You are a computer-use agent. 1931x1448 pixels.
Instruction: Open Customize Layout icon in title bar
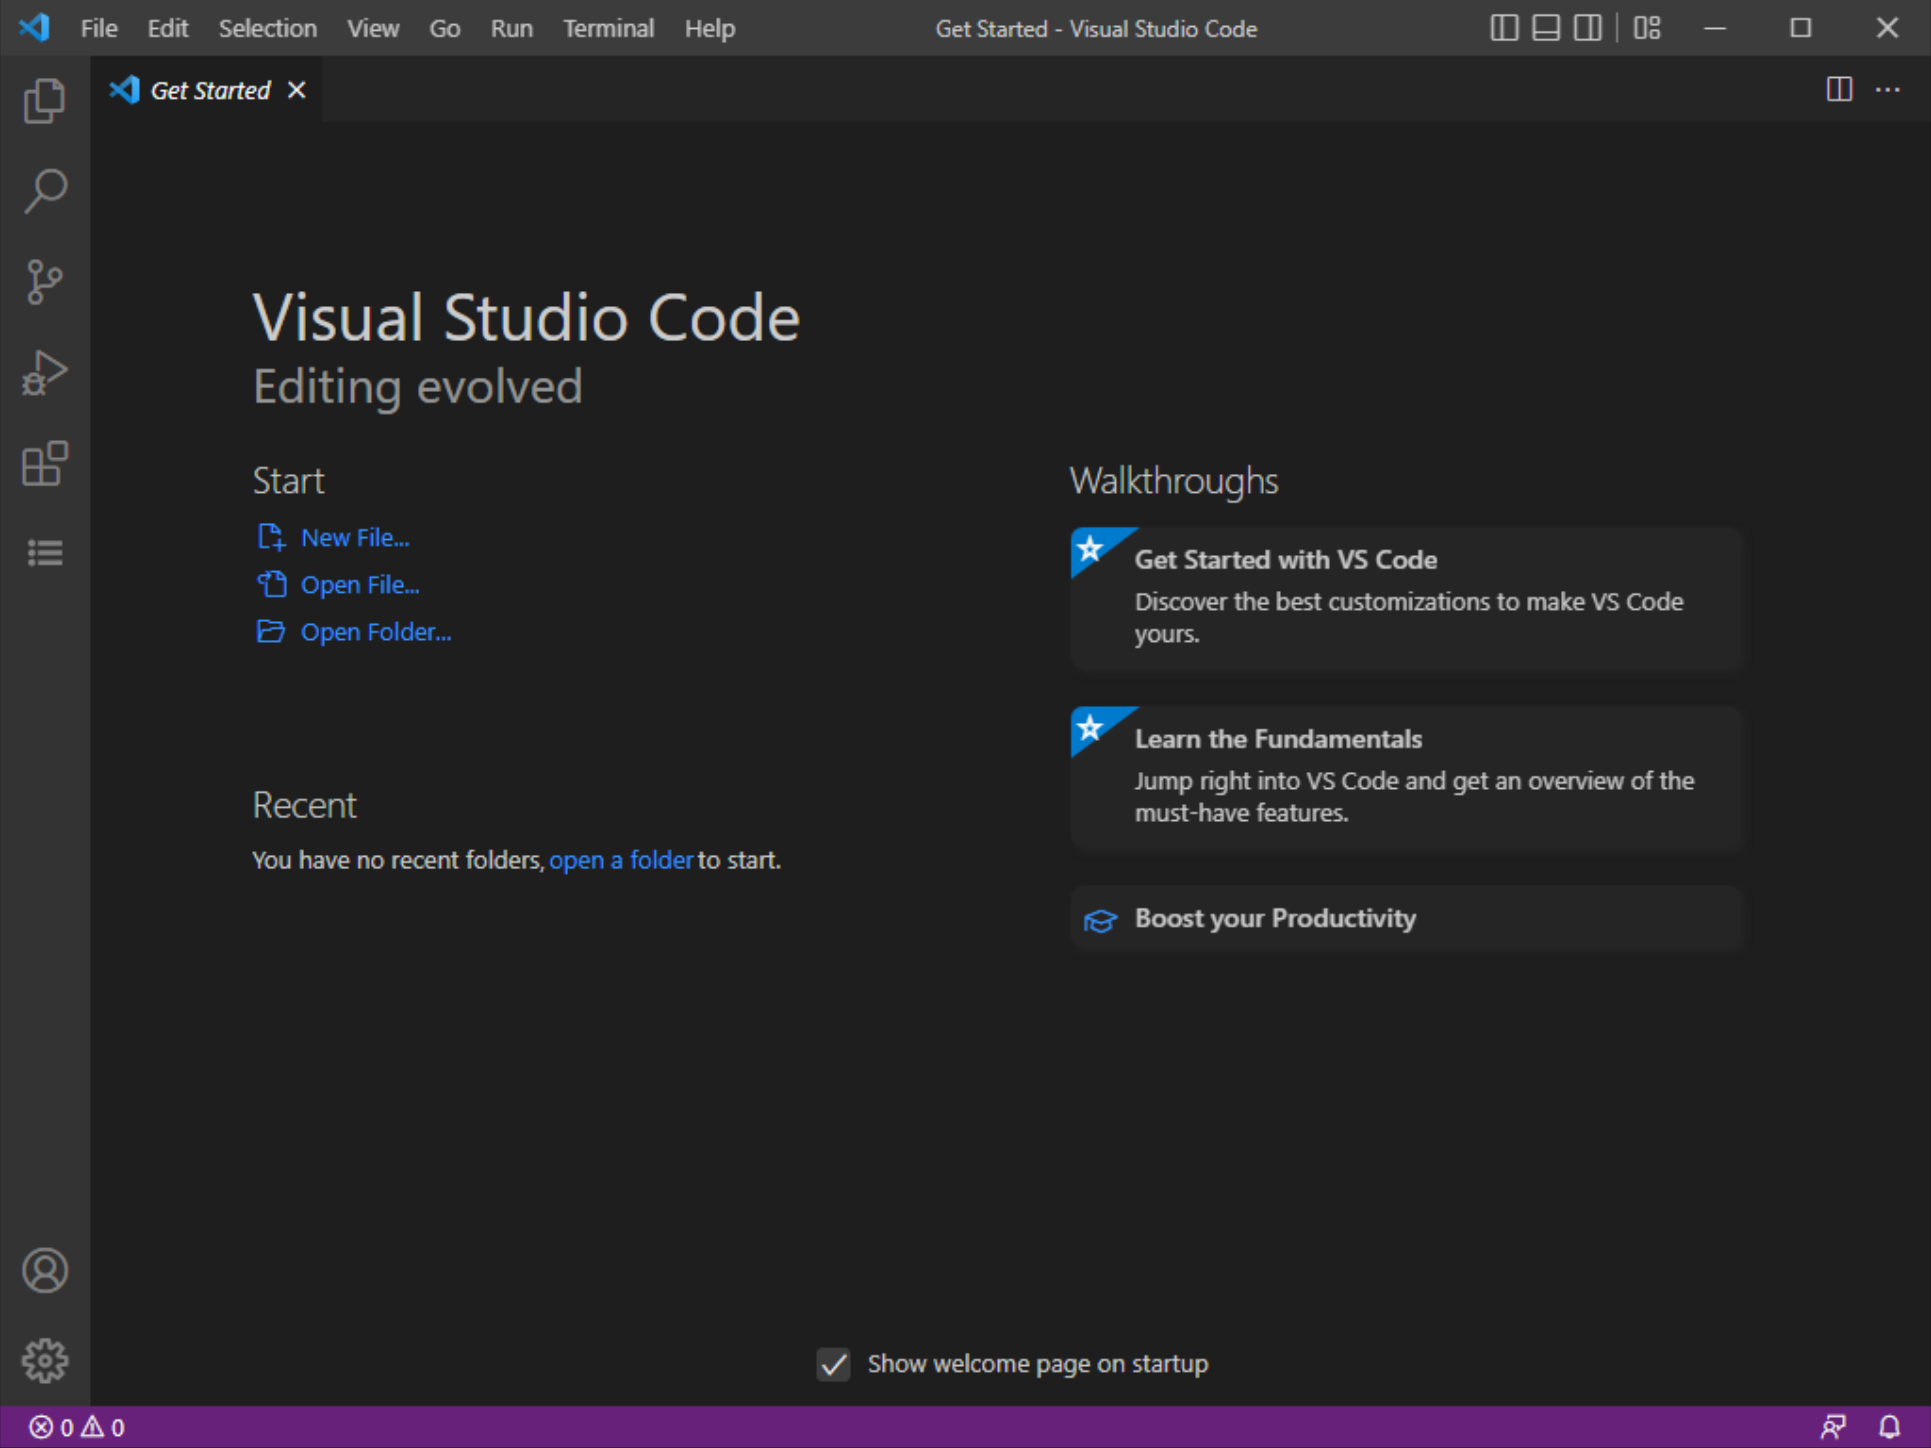tap(1647, 28)
